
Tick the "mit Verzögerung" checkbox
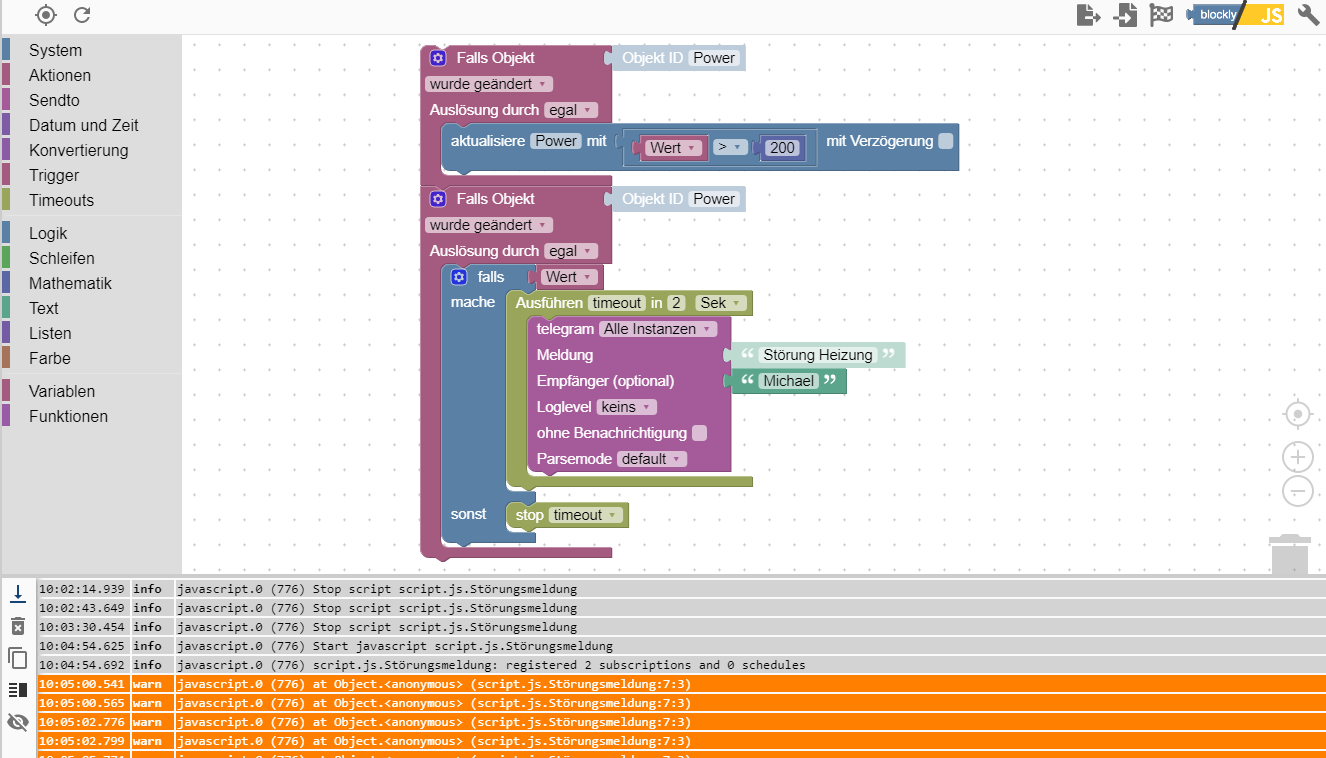click(x=946, y=141)
